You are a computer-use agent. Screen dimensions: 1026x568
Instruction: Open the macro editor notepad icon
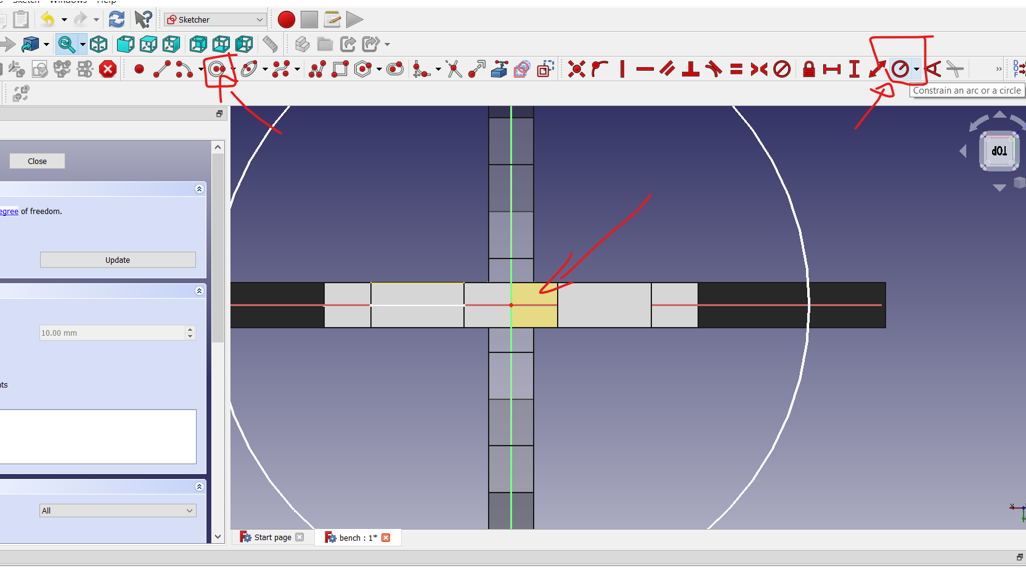tap(332, 20)
